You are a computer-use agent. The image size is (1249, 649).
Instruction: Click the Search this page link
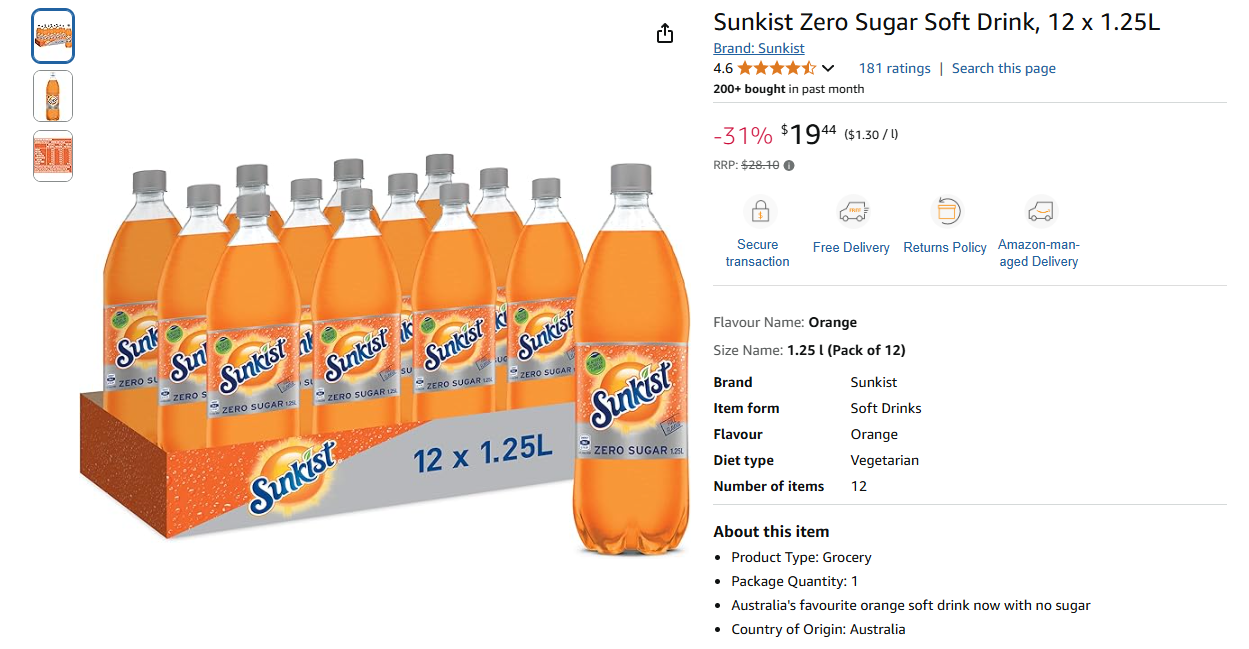[1003, 69]
